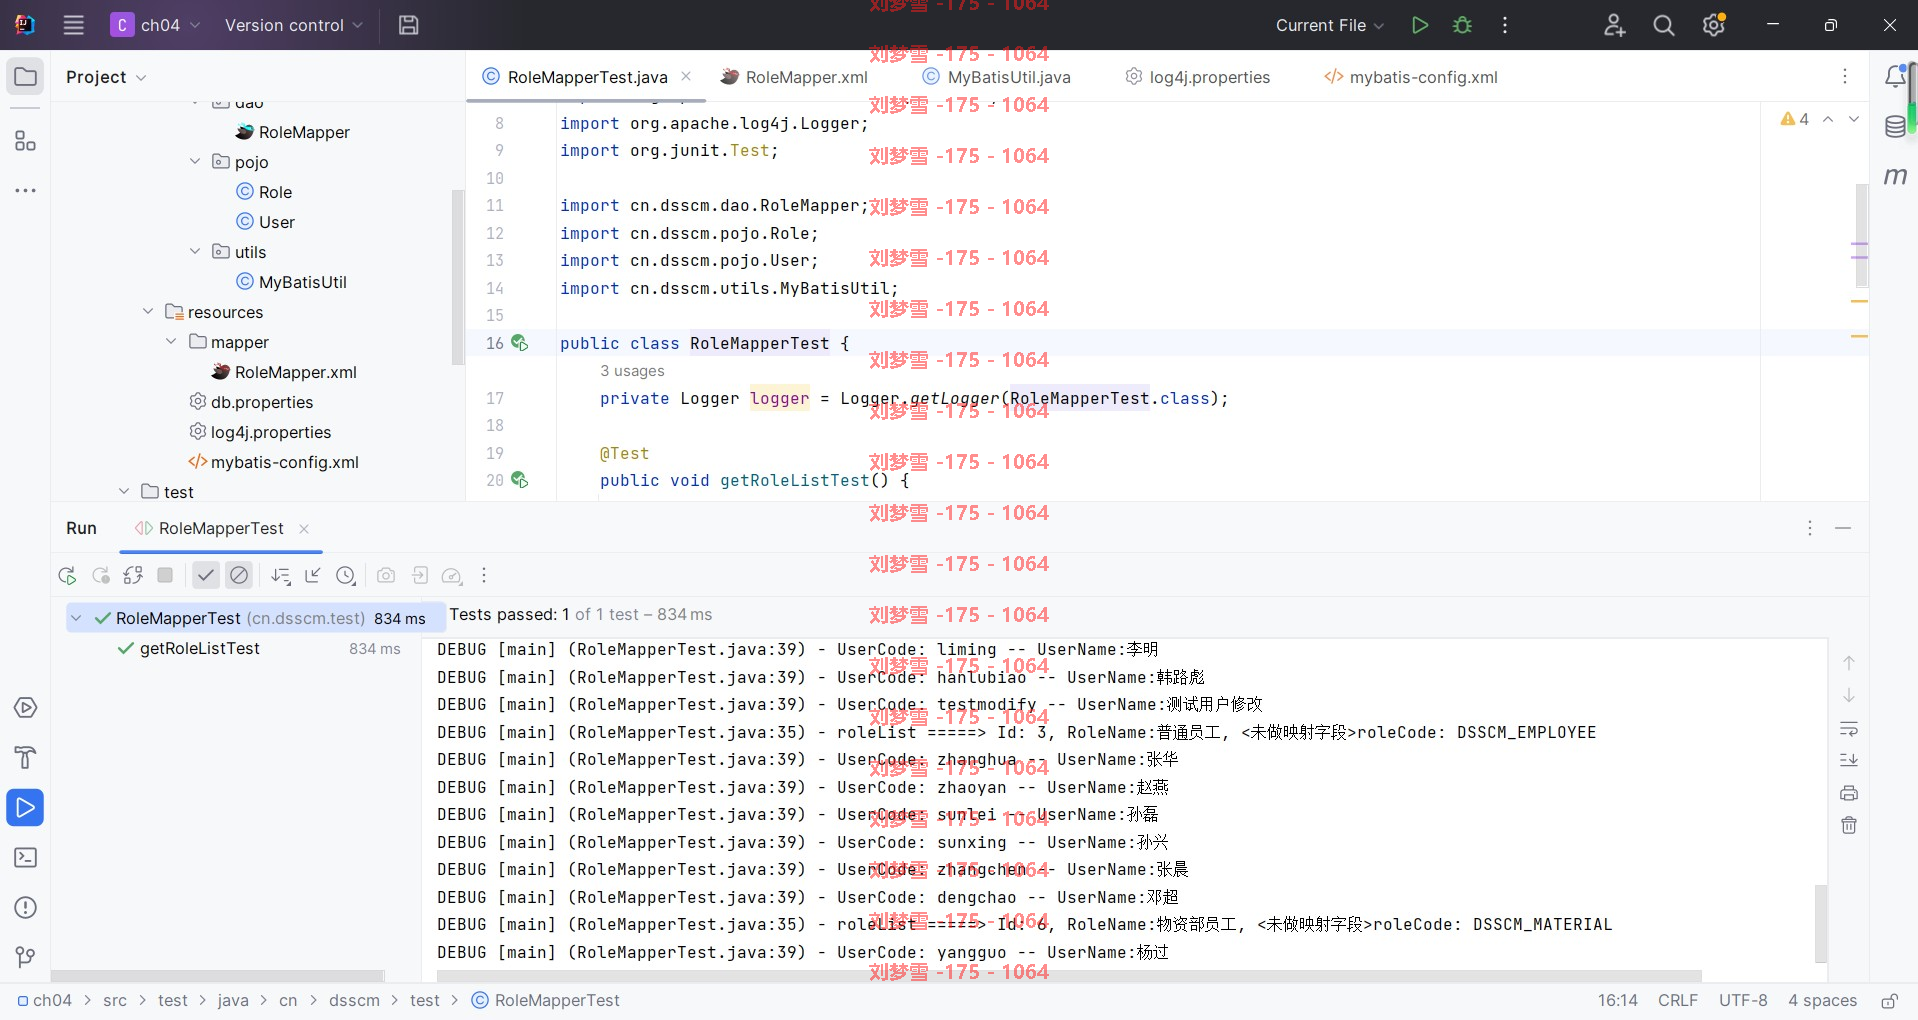Close the RoleMapperTest.java editor tab

[686, 76]
